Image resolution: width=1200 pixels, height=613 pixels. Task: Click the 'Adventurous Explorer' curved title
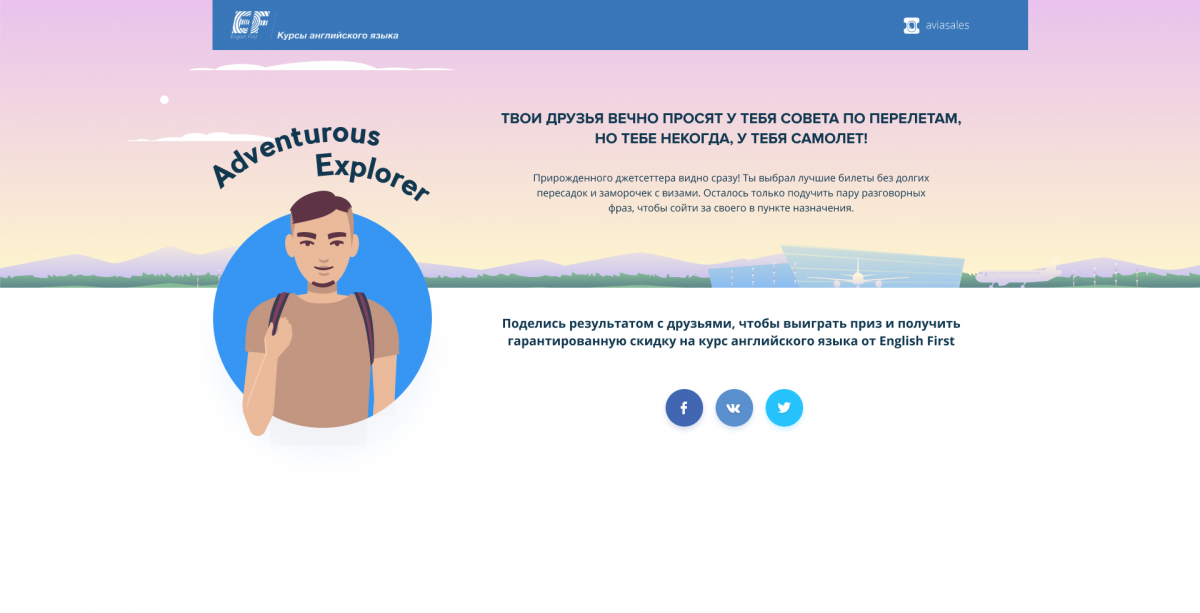click(320, 160)
